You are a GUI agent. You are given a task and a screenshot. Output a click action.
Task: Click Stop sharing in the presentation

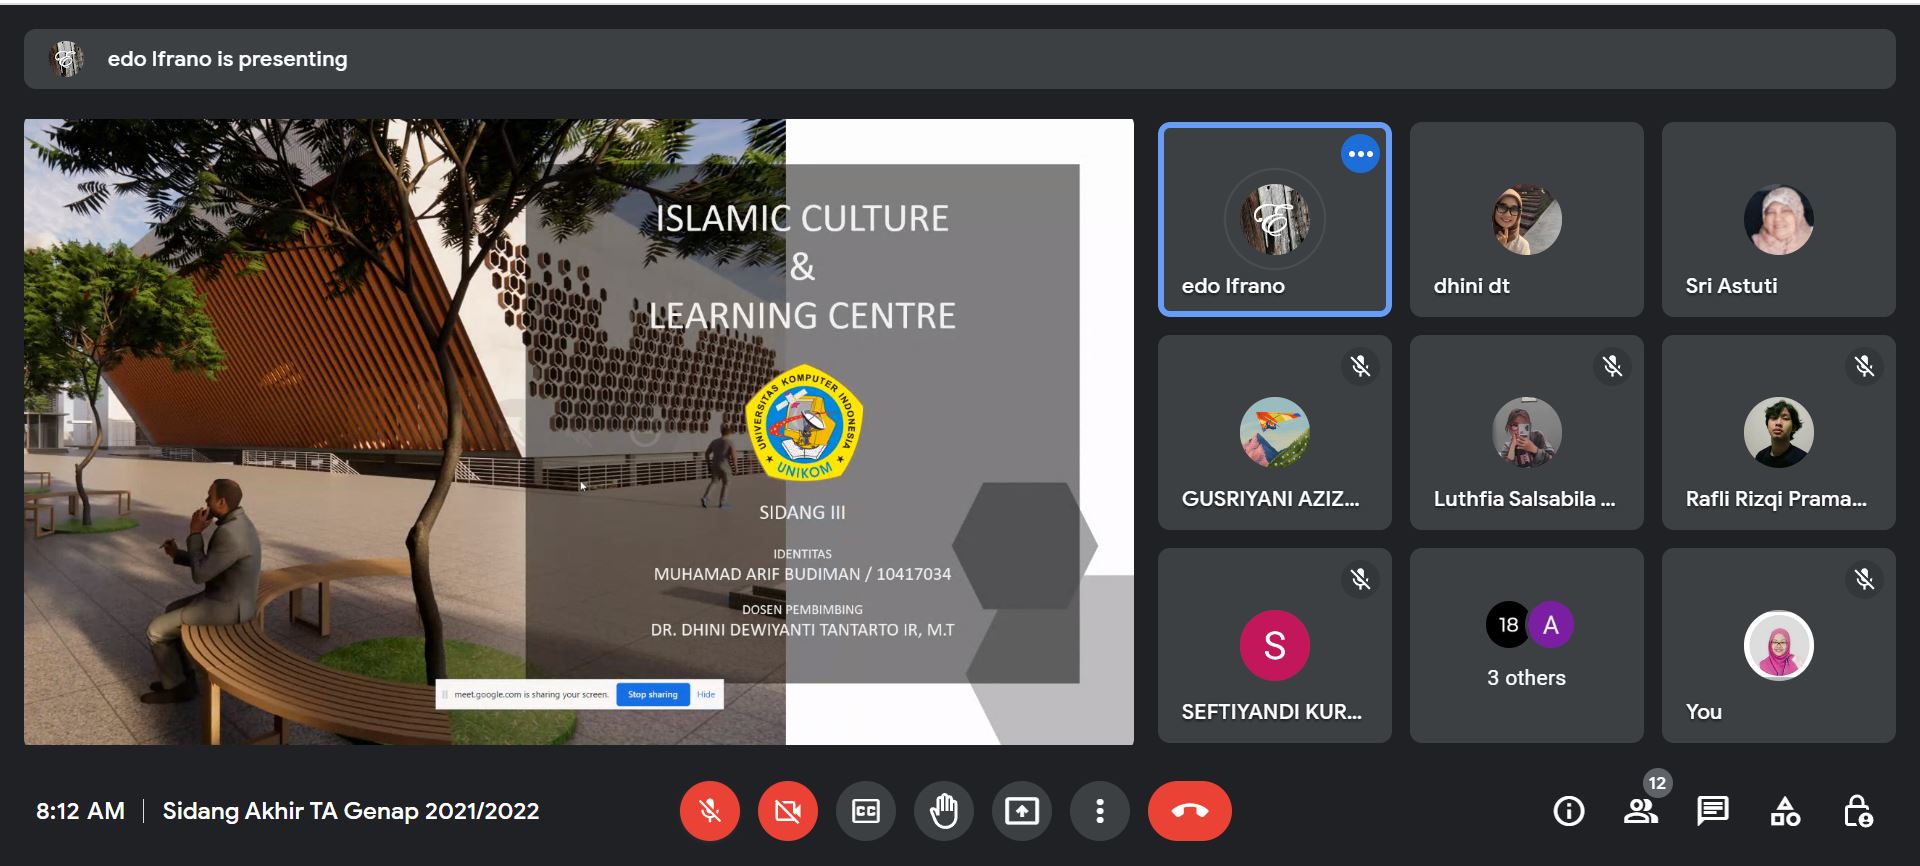(652, 694)
